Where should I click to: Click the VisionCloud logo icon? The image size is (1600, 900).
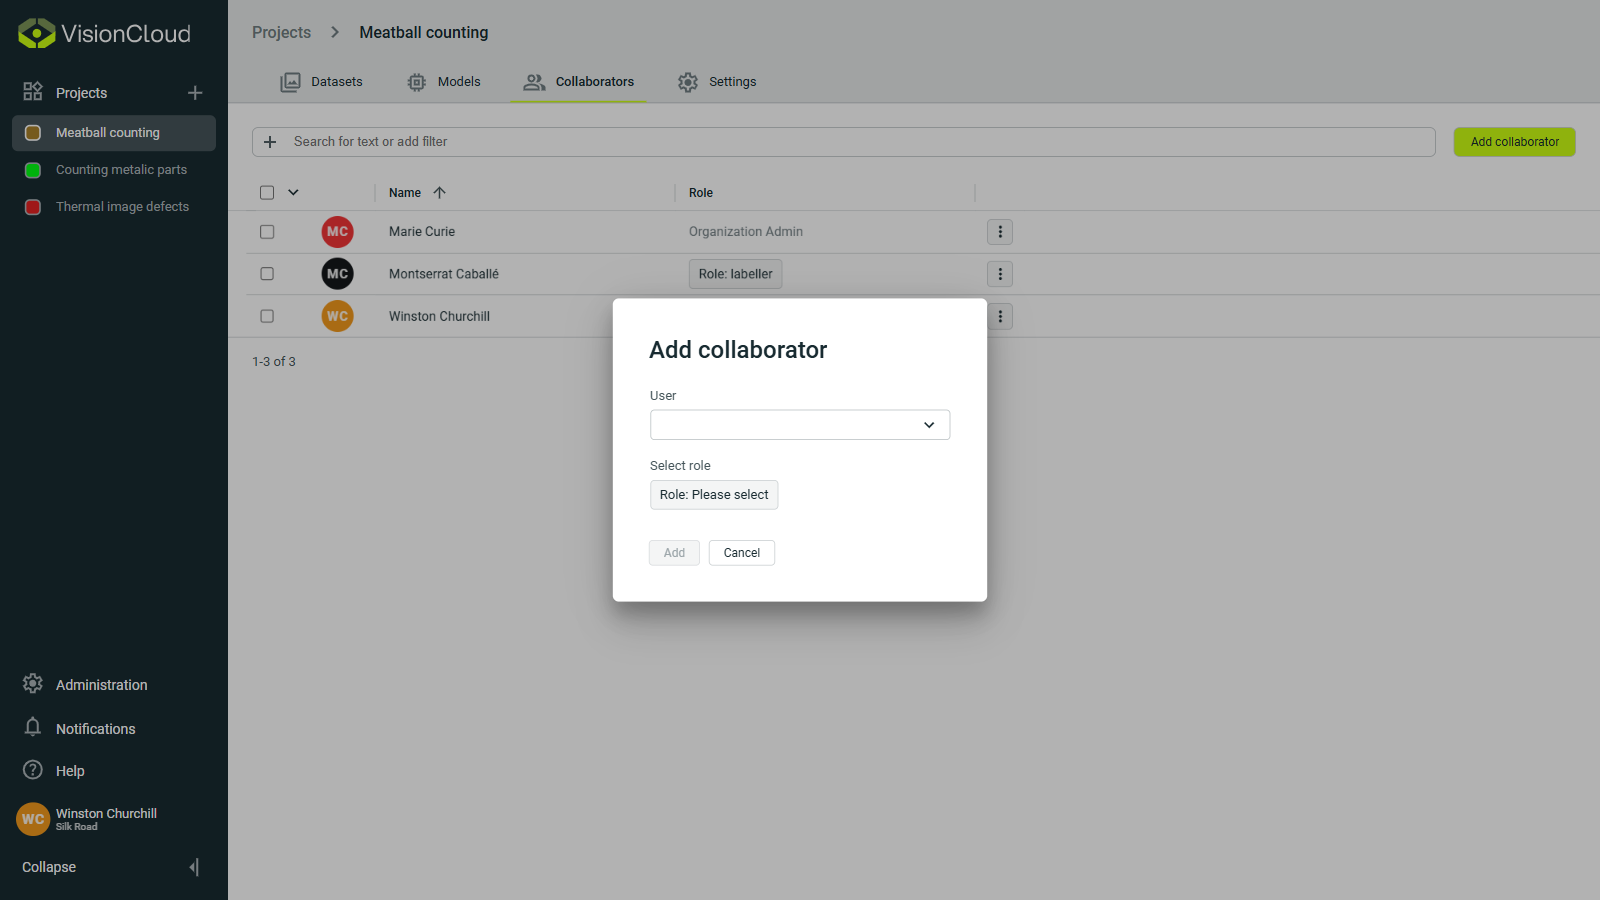(34, 32)
